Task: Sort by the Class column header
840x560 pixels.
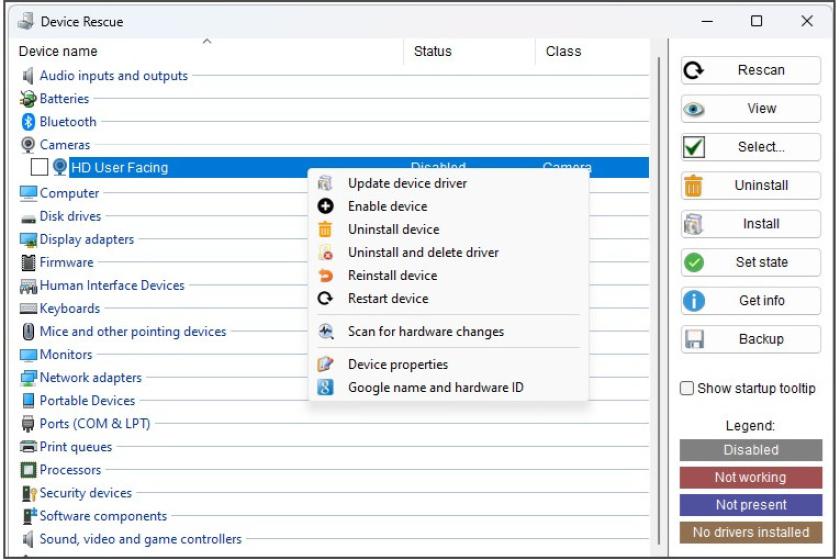Action: pyautogui.click(x=592, y=51)
